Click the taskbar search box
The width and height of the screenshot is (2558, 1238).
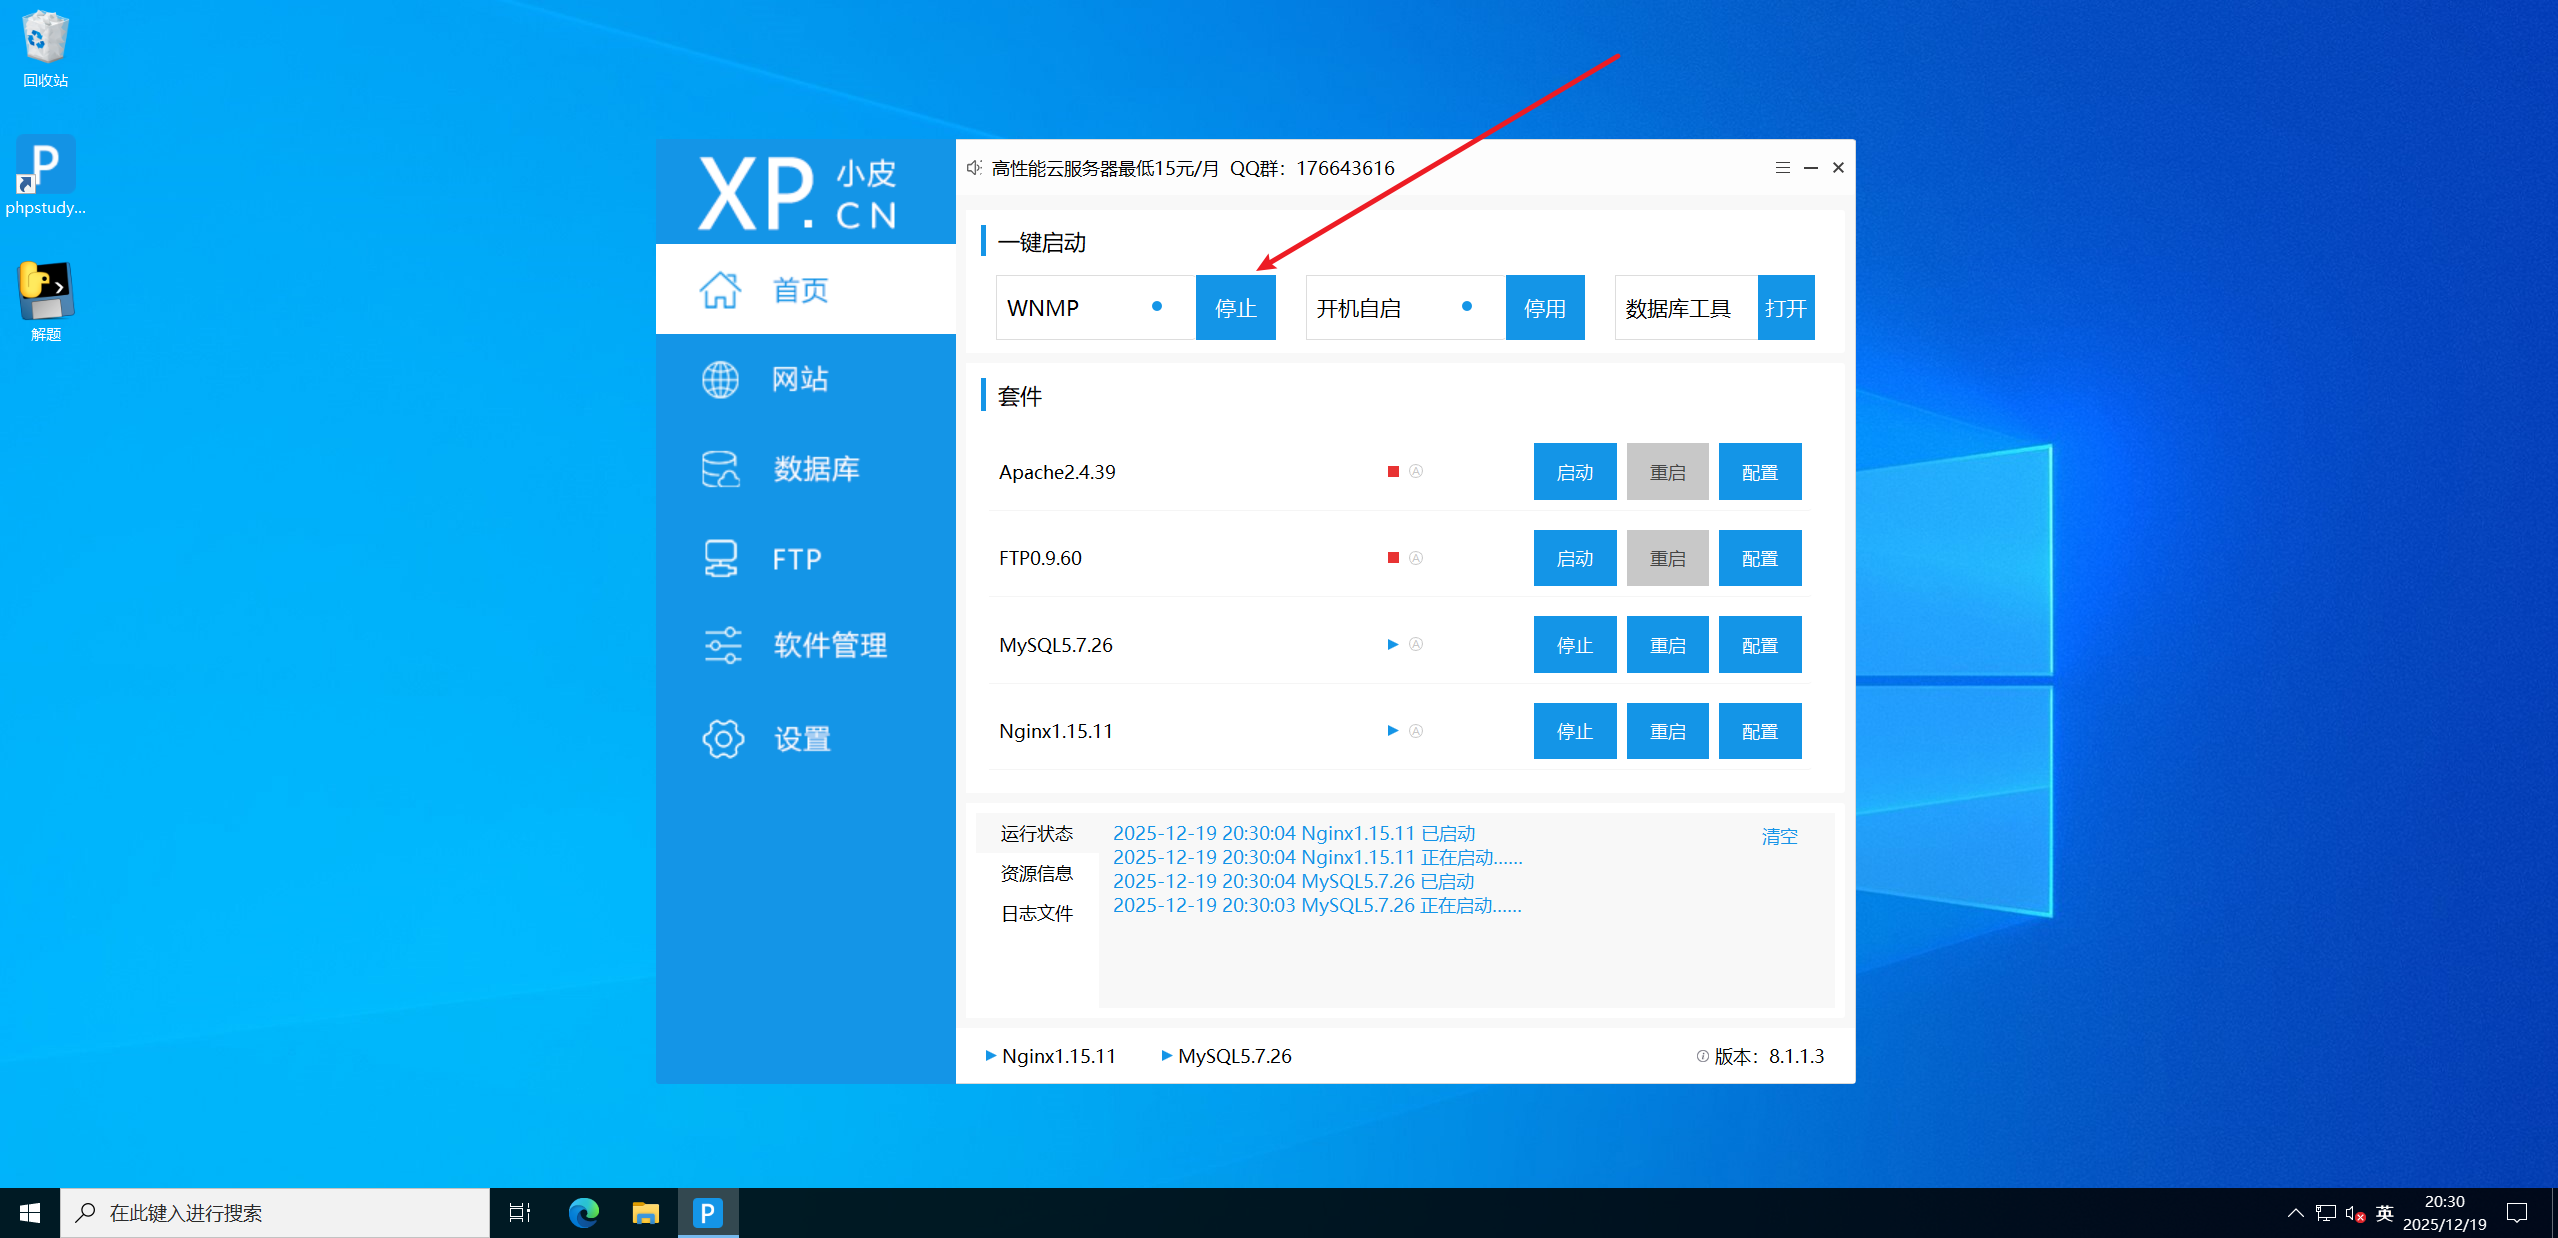pos(275,1213)
